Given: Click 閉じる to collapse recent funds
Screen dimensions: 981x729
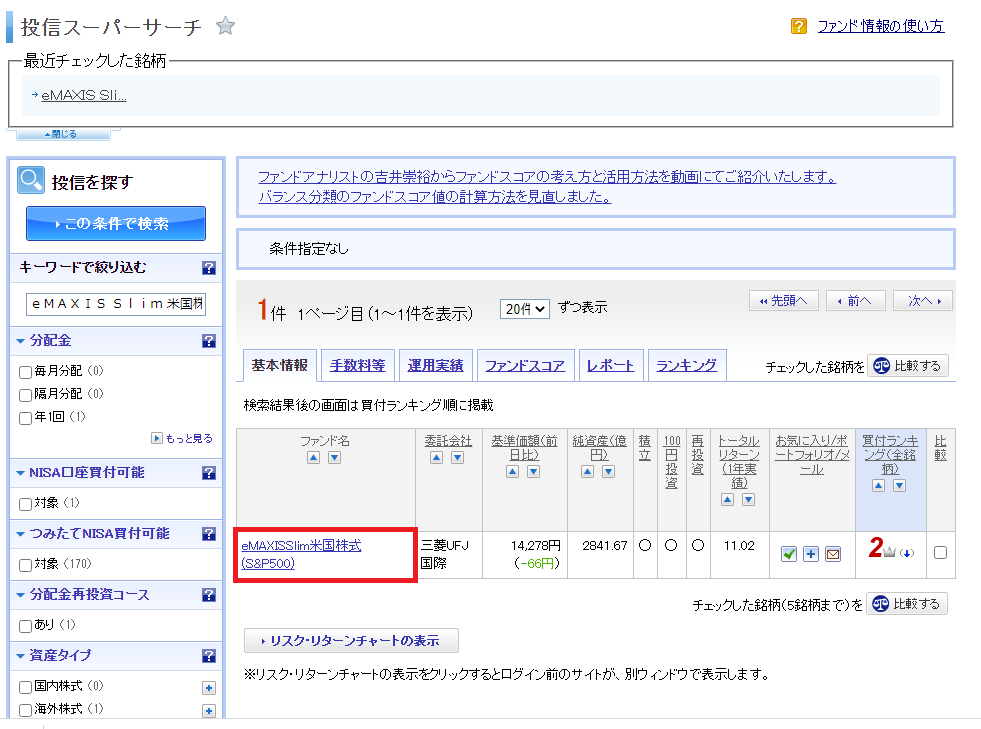Looking at the screenshot, I should (x=63, y=134).
